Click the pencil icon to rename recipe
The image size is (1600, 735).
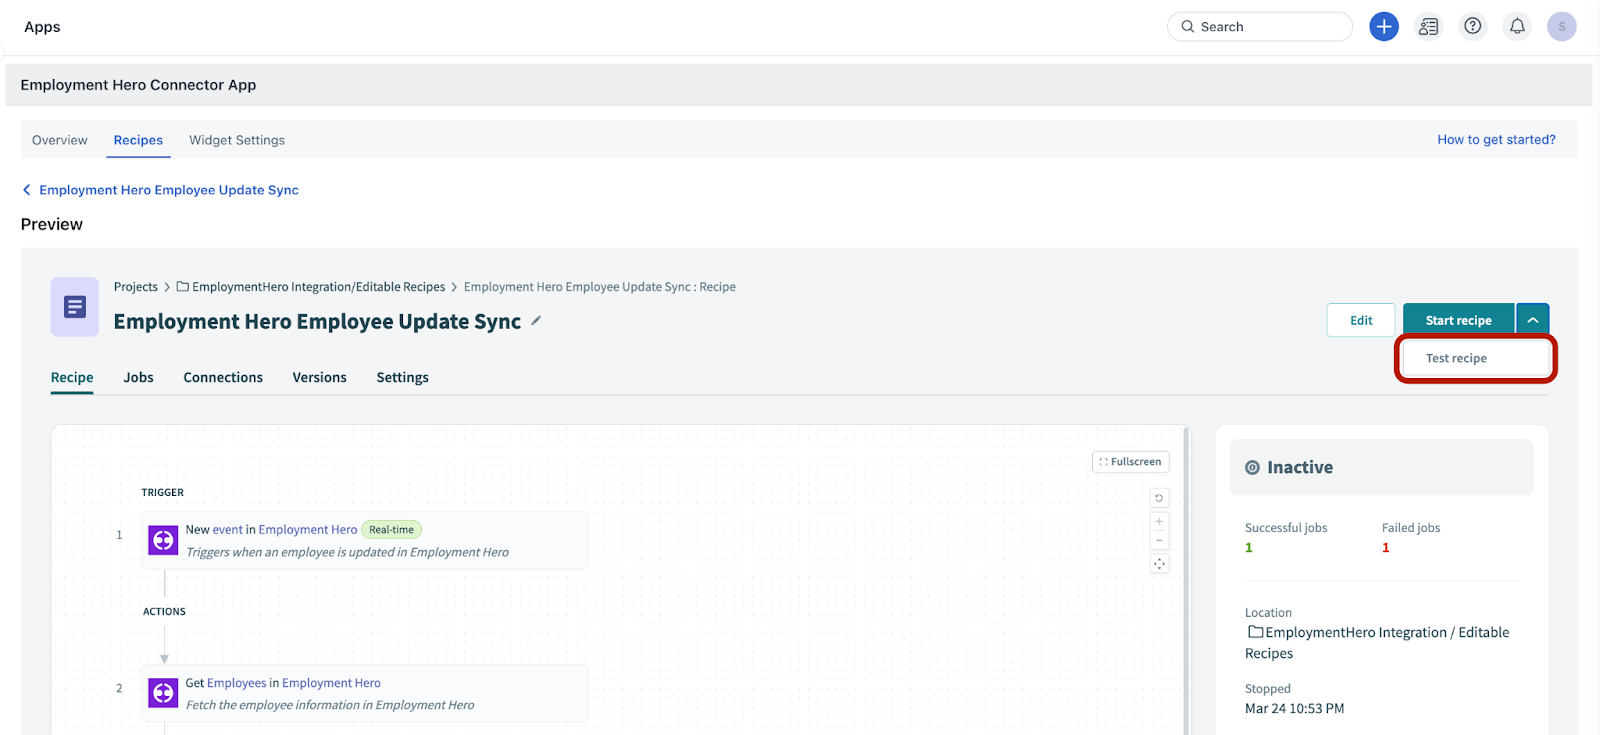536,321
